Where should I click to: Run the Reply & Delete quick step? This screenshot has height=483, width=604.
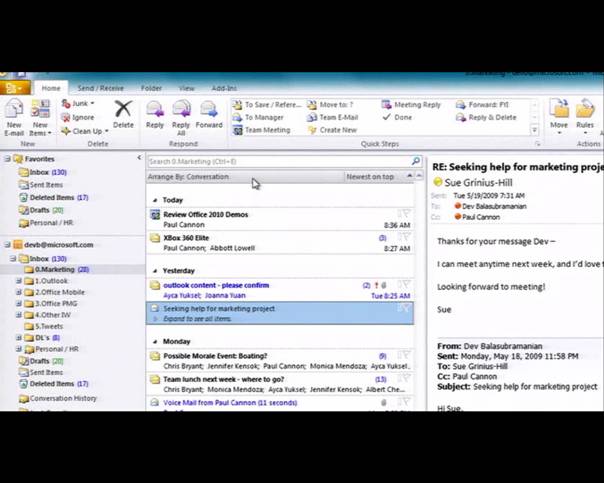486,117
